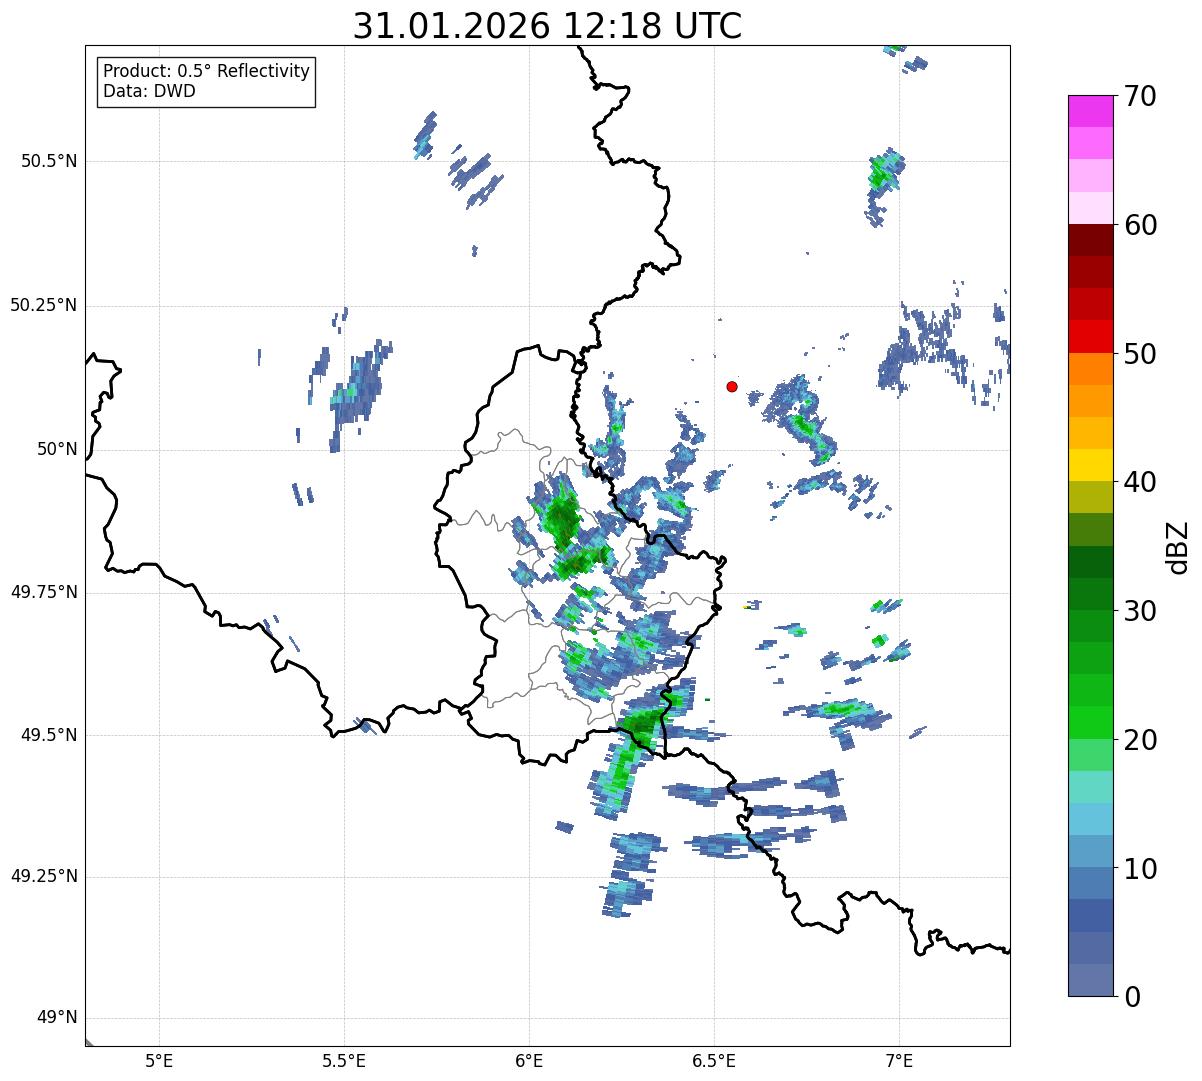Image resolution: width=1202 pixels, height=1081 pixels.
Task: Click the 49°N latitude label
Action: click(57, 1018)
